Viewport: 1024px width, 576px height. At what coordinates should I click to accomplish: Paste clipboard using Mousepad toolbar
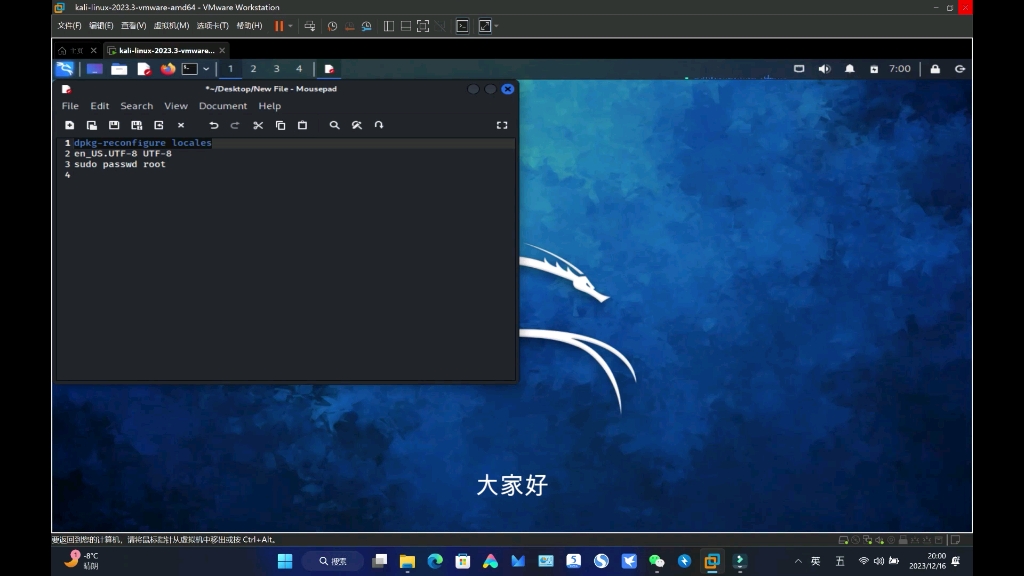coord(302,125)
